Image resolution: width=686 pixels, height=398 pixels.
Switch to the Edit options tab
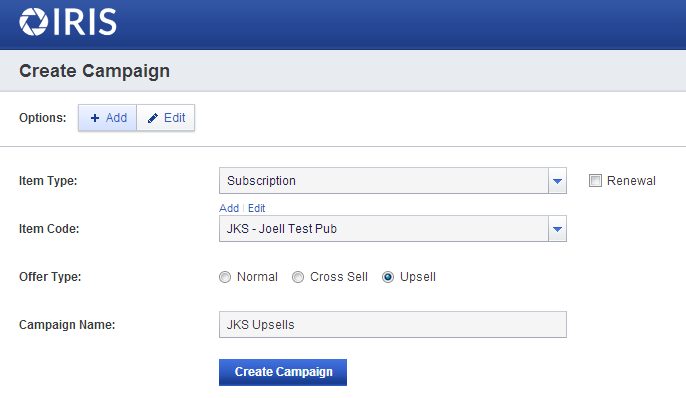166,118
